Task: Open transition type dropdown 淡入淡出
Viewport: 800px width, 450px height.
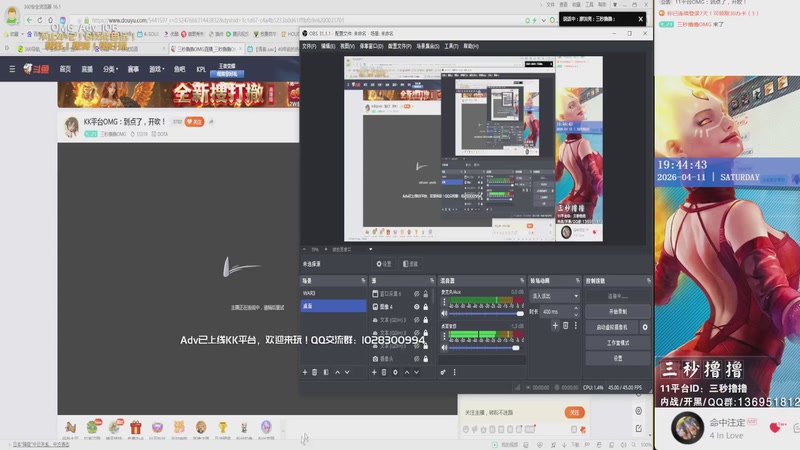Action: pyautogui.click(x=555, y=296)
